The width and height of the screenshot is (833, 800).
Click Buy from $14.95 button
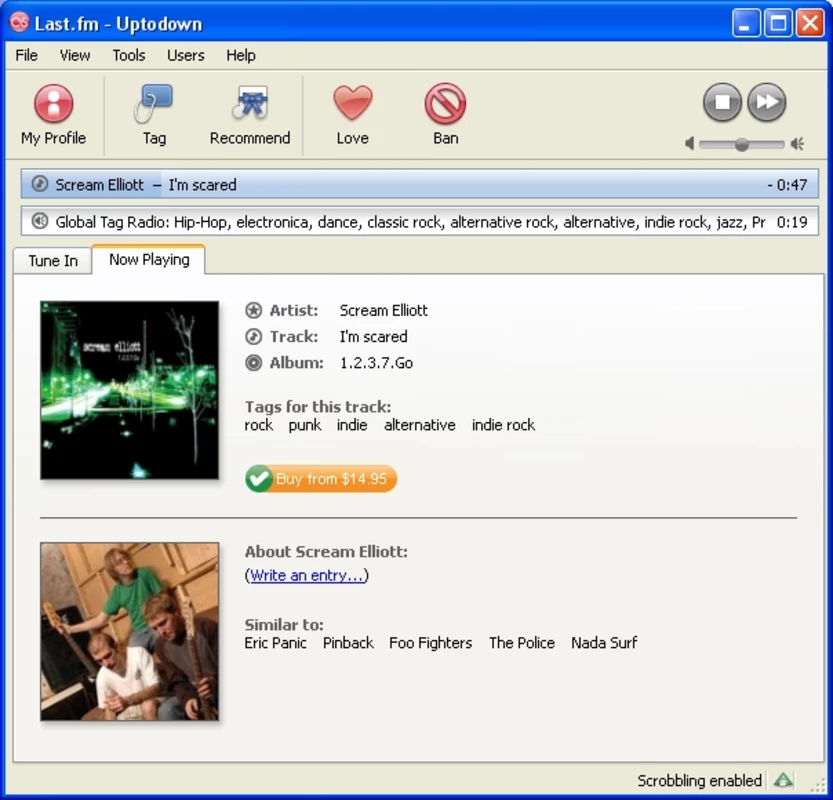(x=321, y=479)
